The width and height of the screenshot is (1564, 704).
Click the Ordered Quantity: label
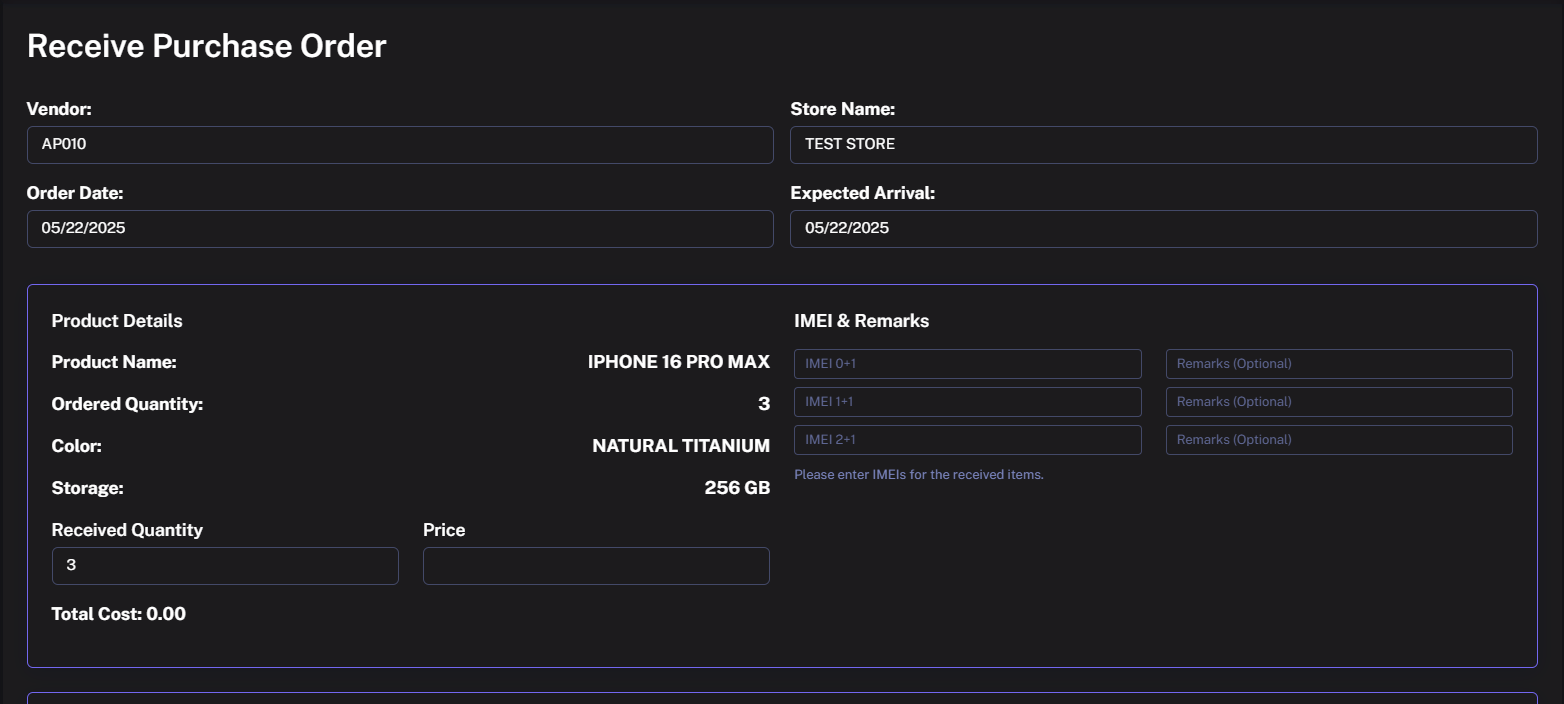[x=127, y=404]
